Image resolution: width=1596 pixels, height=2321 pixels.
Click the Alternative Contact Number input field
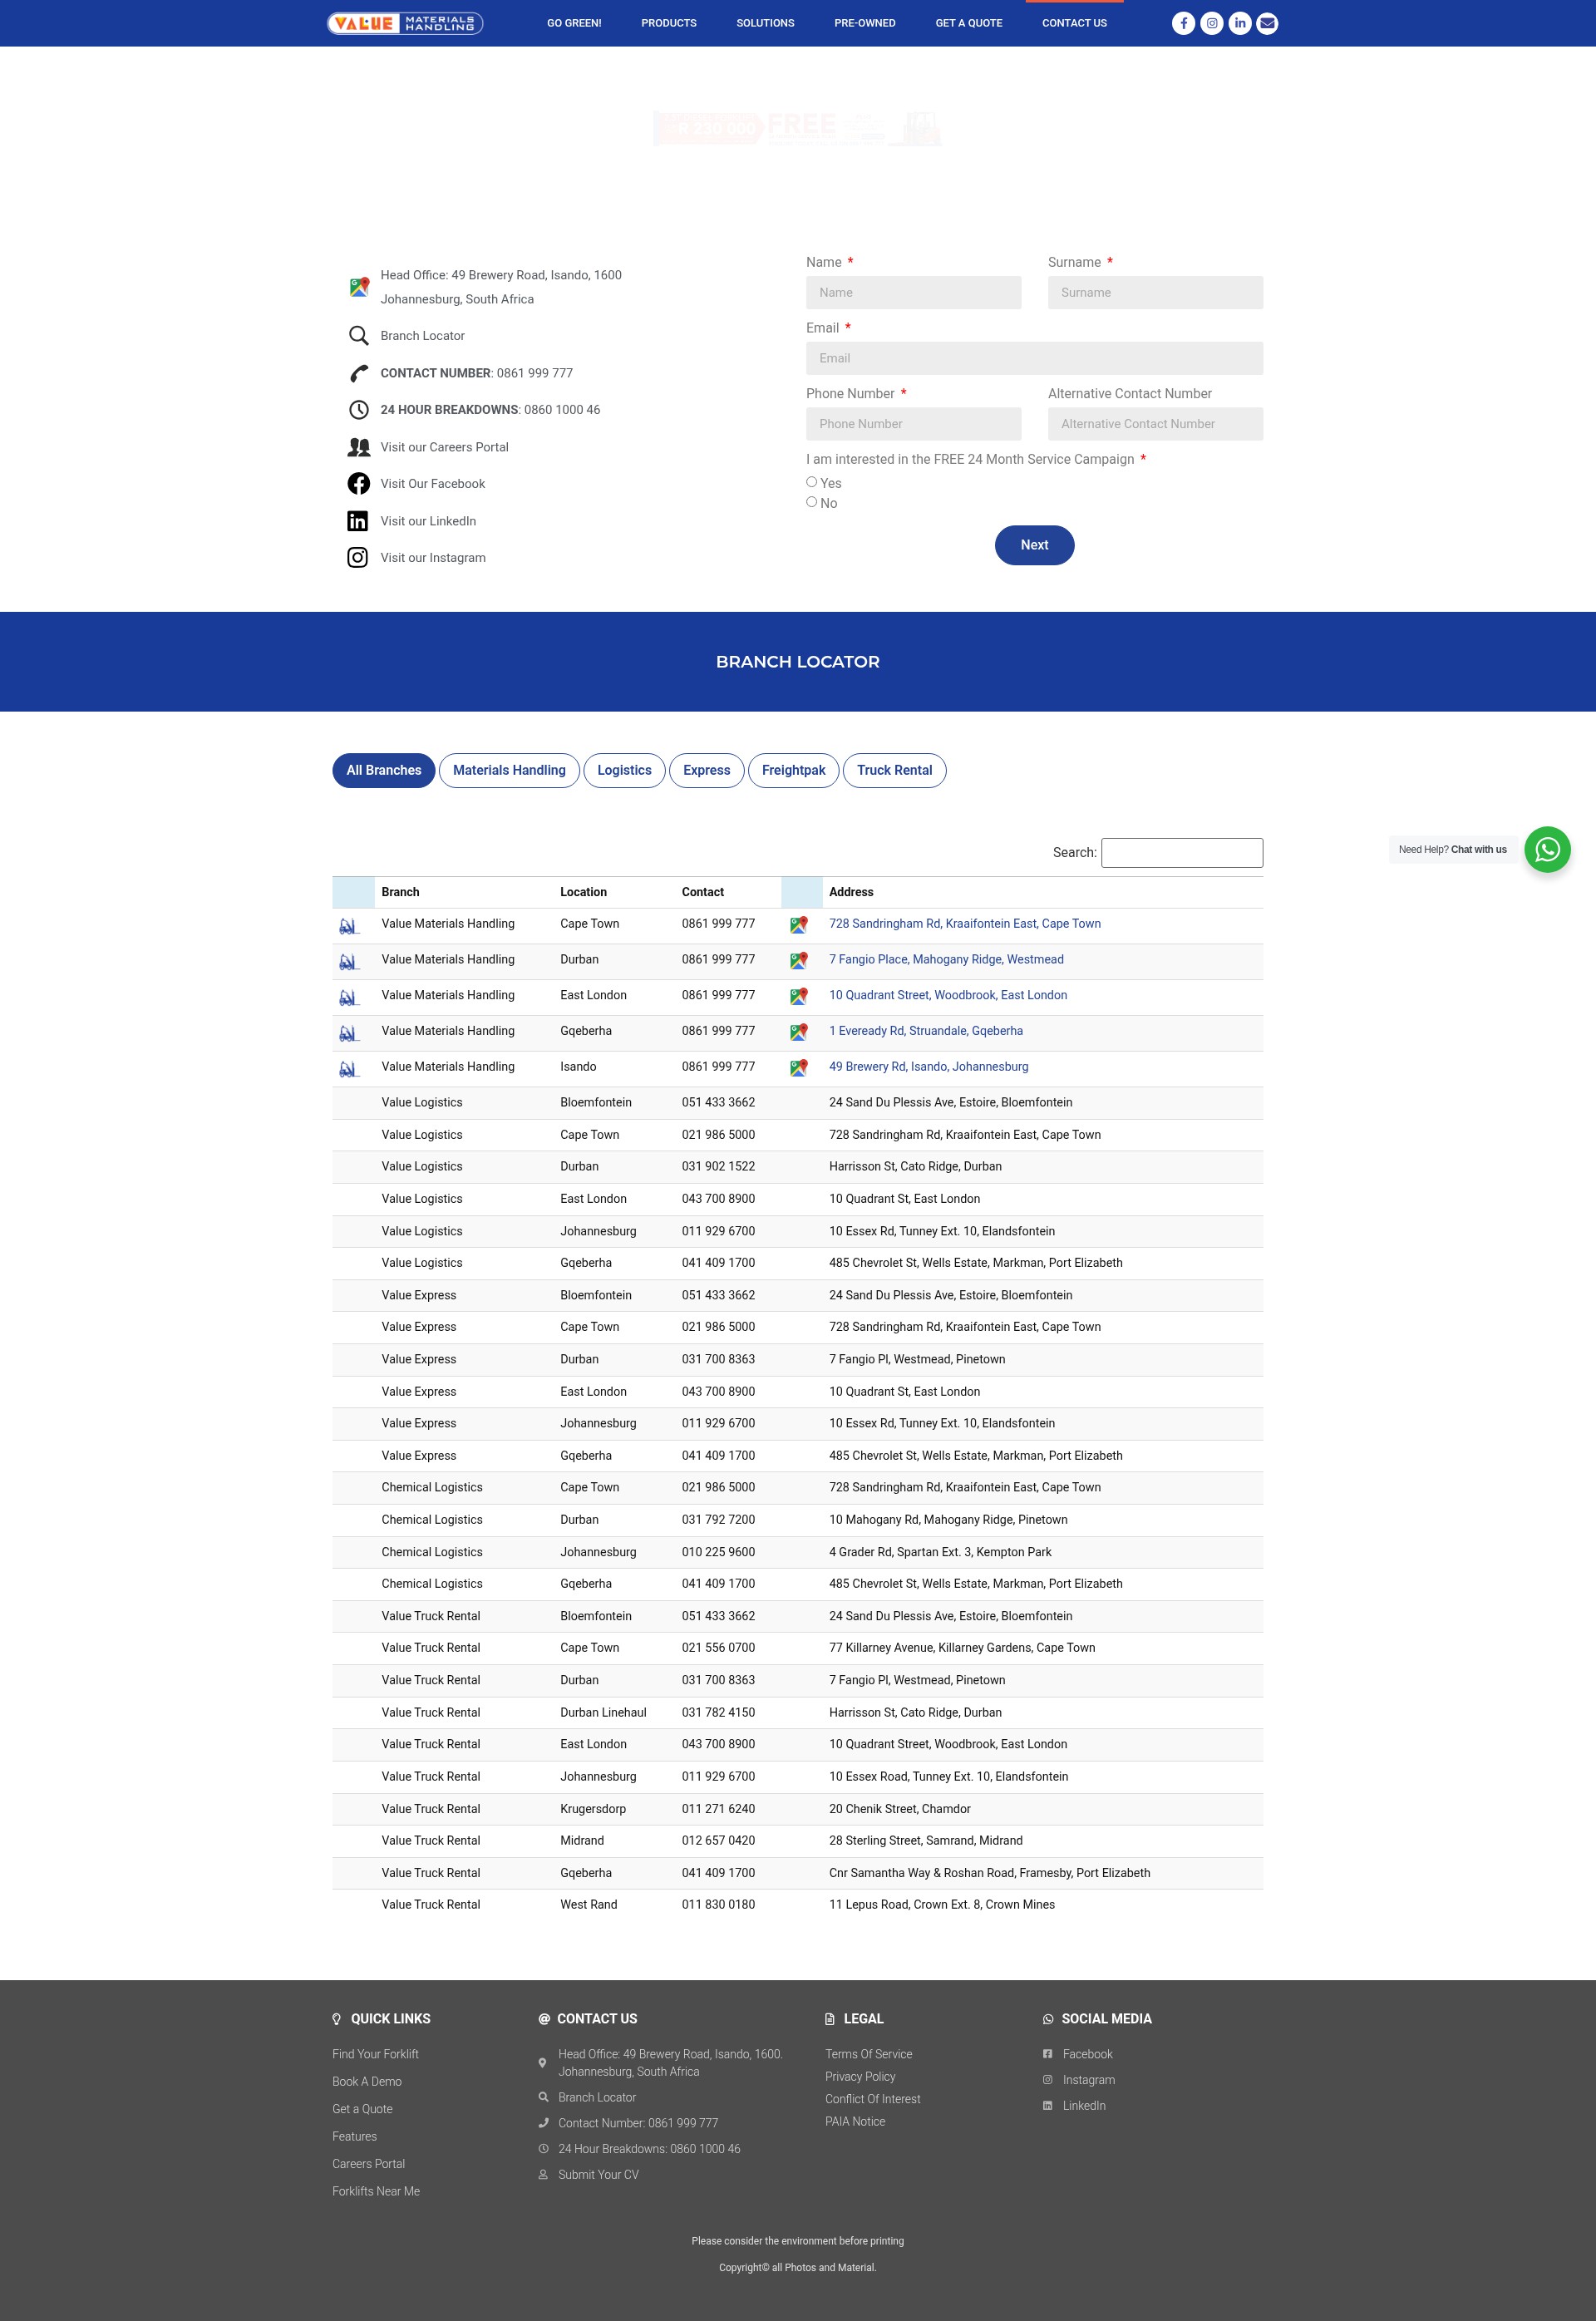(x=1155, y=424)
